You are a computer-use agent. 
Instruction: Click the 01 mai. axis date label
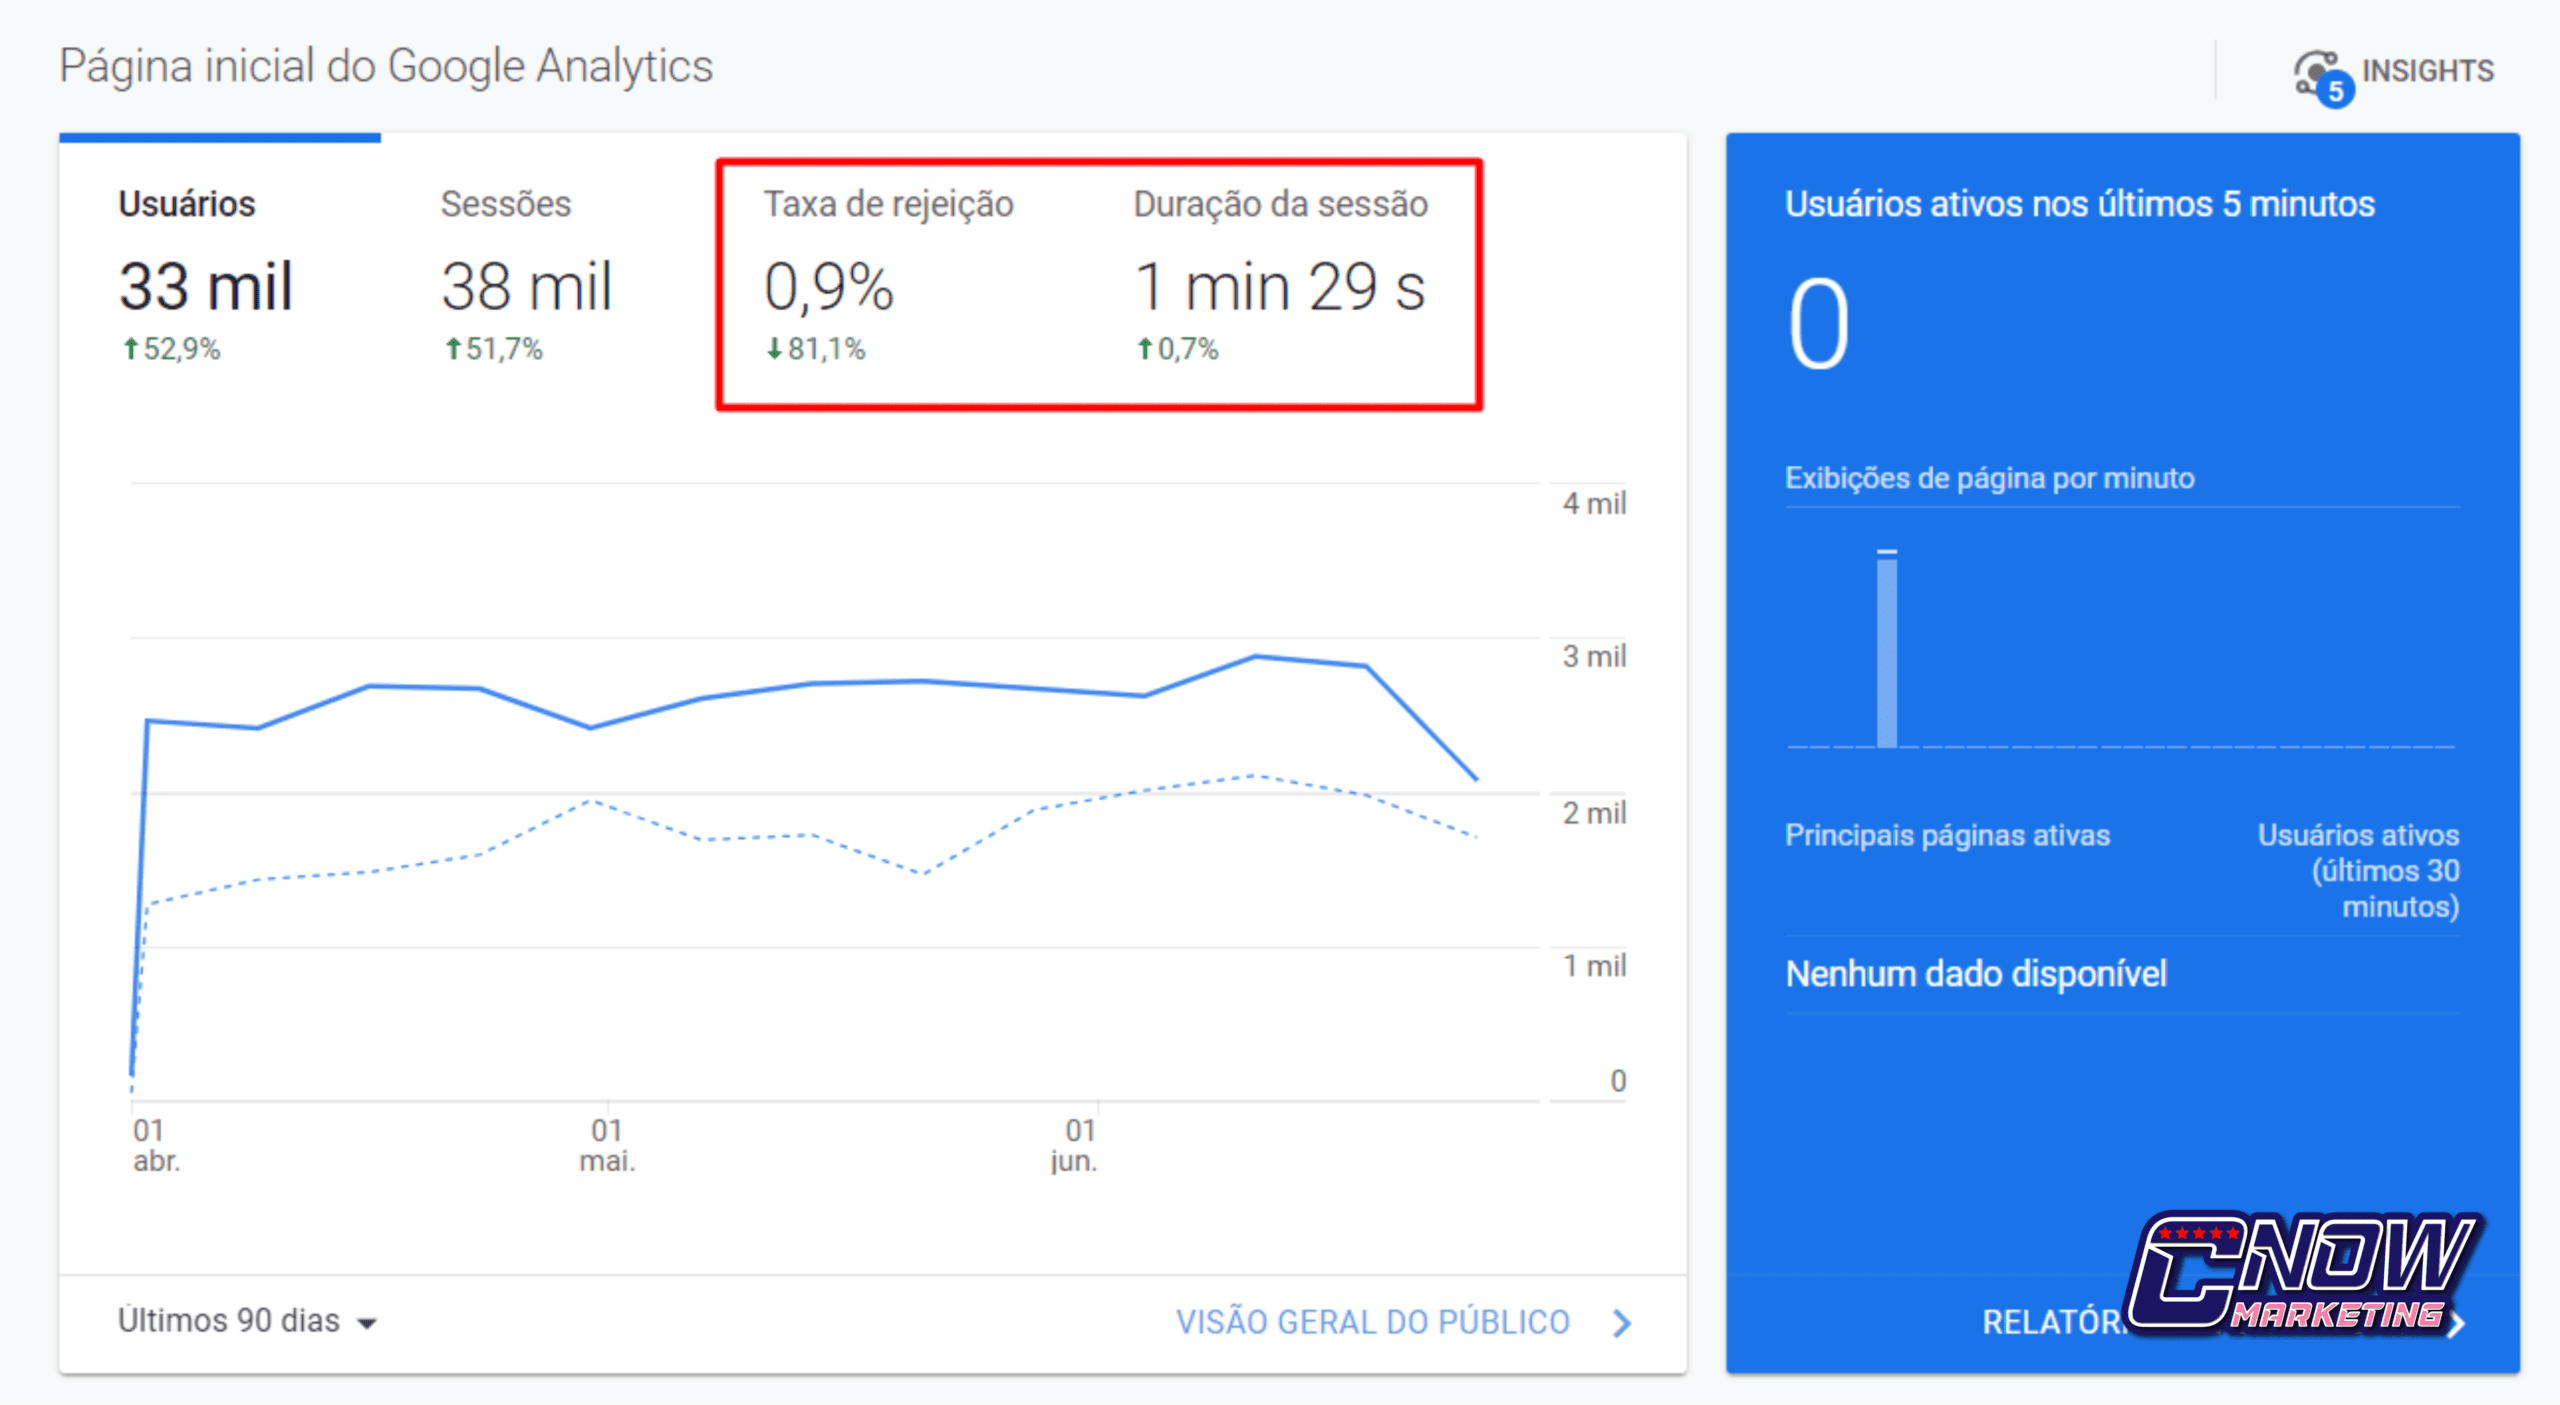[607, 1145]
